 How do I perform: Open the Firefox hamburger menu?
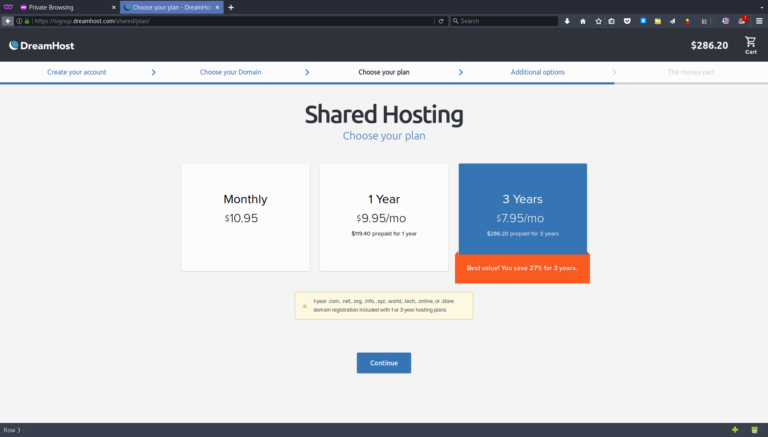(x=759, y=21)
